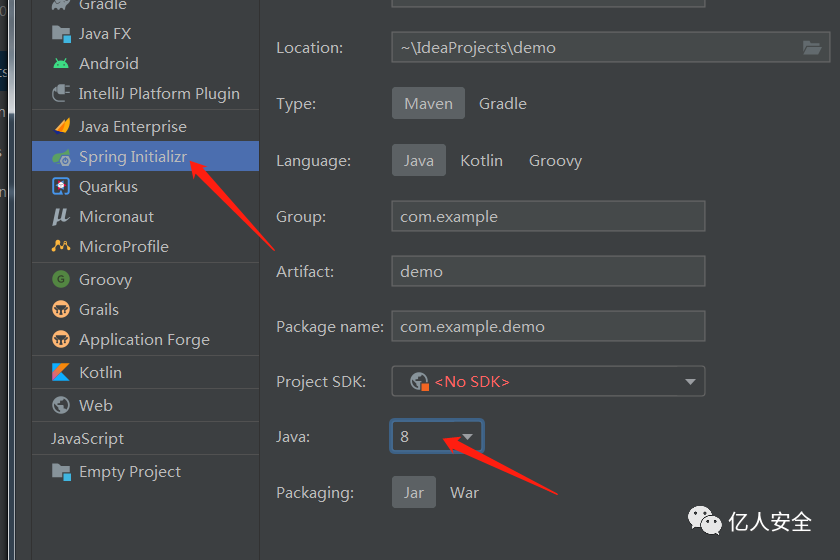This screenshot has height=560, width=840.
Task: Click the Quarkus icon in sidebar
Action: (x=62, y=187)
